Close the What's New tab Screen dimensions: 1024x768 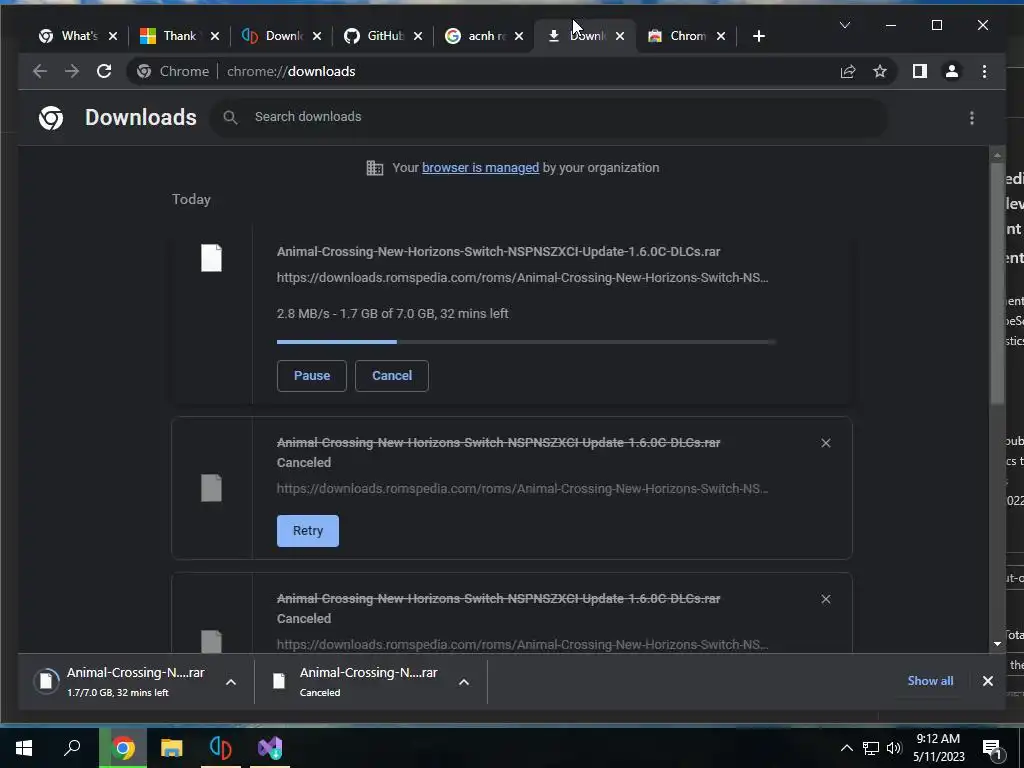(113, 36)
